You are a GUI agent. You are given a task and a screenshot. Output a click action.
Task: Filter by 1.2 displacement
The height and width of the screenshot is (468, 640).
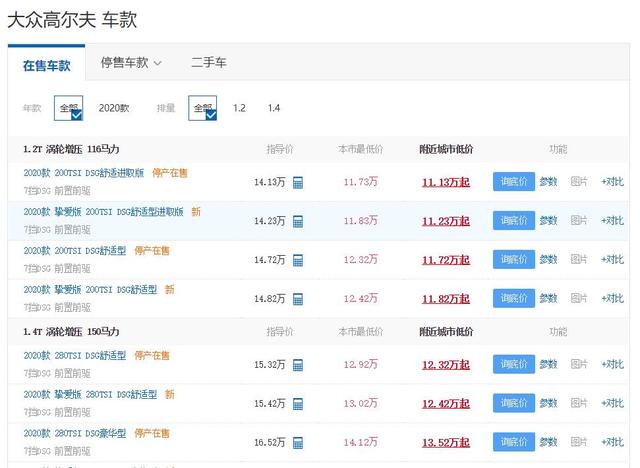pyautogui.click(x=239, y=108)
